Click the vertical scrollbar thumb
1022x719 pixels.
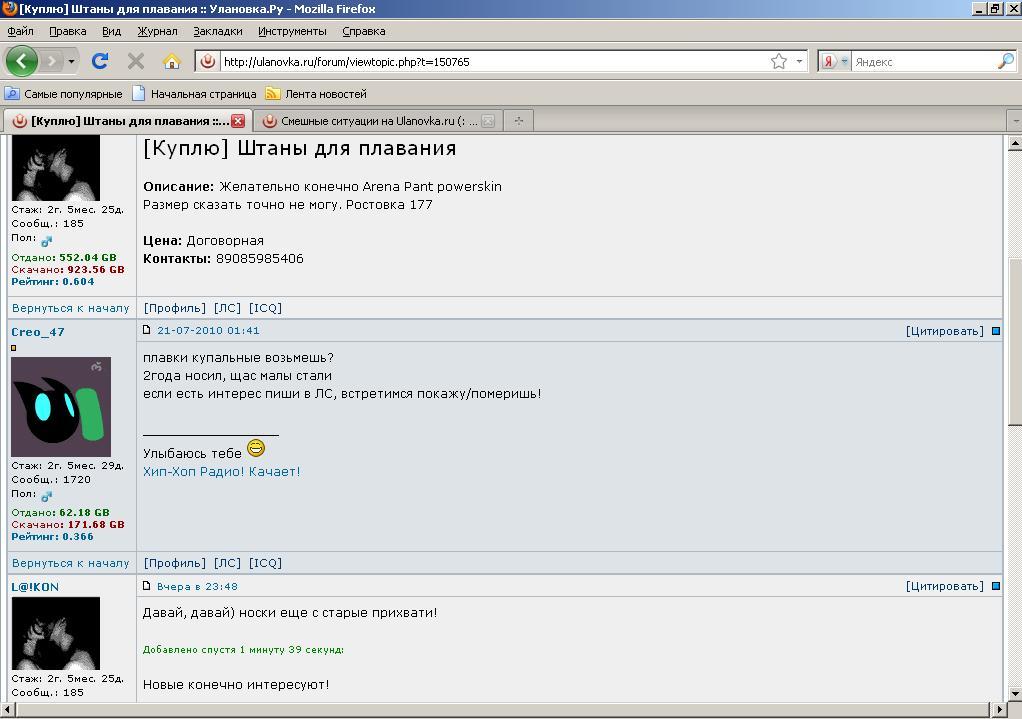[1014, 340]
